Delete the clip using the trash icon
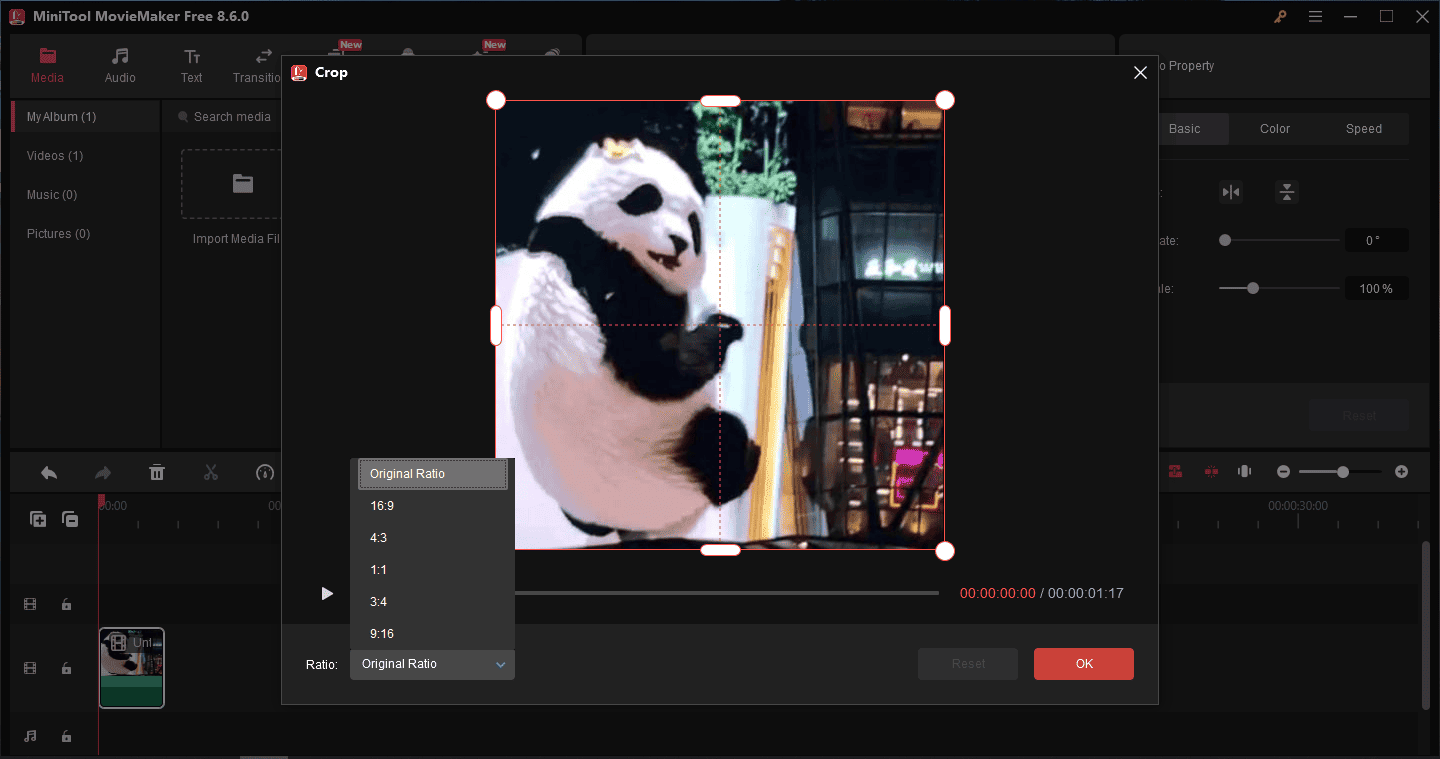Viewport: 1440px width, 759px height. pos(157,471)
